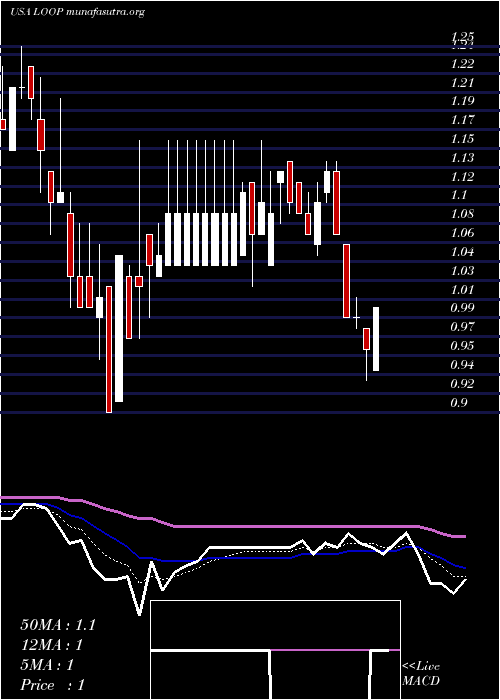Image resolution: width=500 pixels, height=700 pixels.
Task: Click the 0.94 price axis label
Action: 462,365
